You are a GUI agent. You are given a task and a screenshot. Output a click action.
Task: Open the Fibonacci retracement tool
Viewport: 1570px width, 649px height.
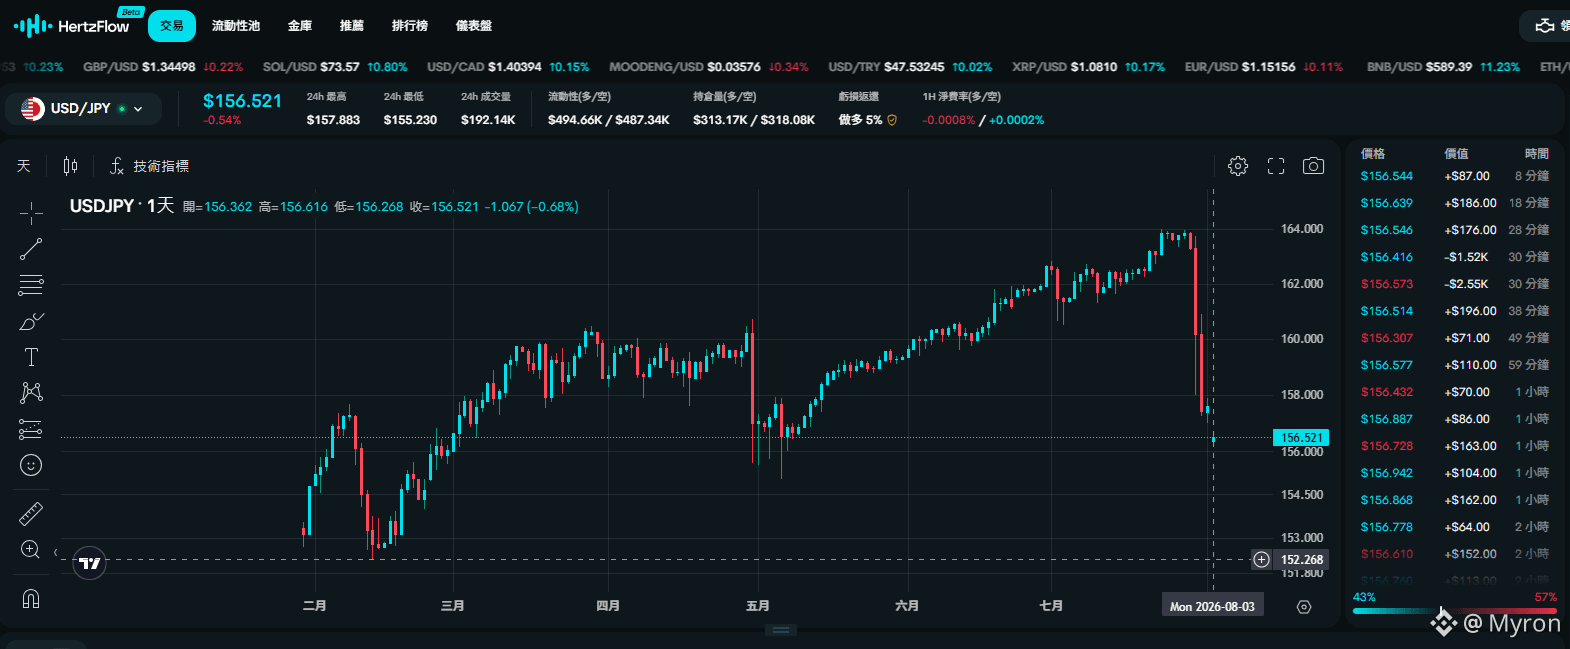coord(31,285)
